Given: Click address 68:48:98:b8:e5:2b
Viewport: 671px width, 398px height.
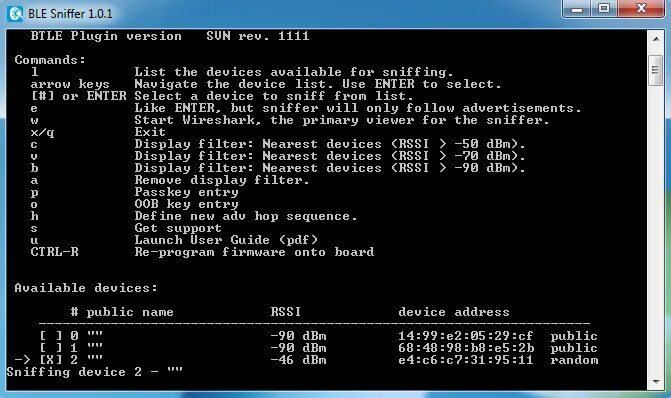Looking at the screenshot, I should [x=466, y=348].
